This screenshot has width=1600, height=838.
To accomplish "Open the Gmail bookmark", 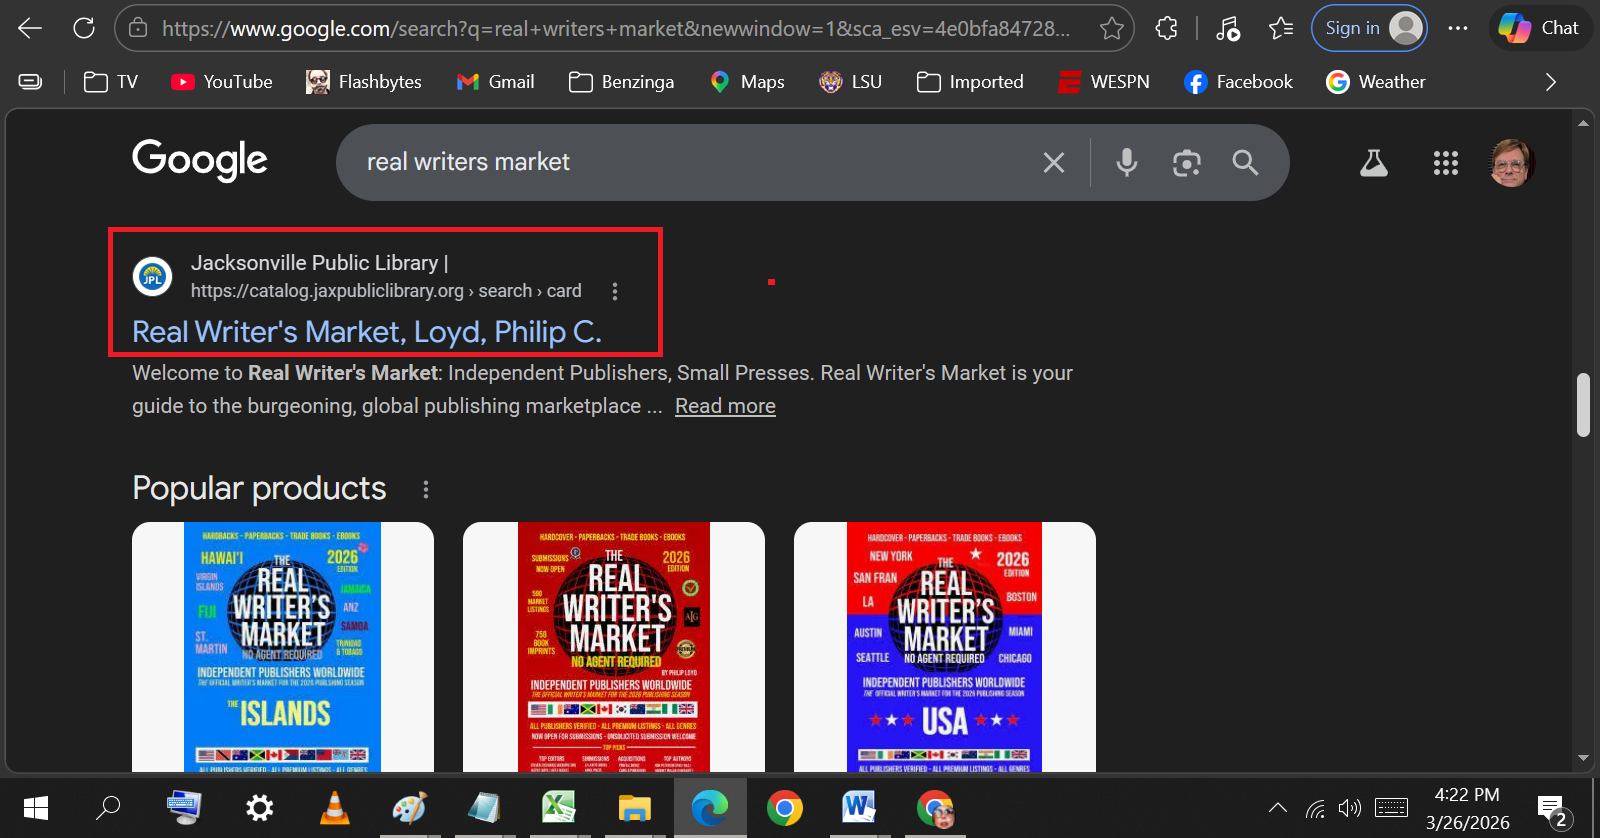I will 496,82.
